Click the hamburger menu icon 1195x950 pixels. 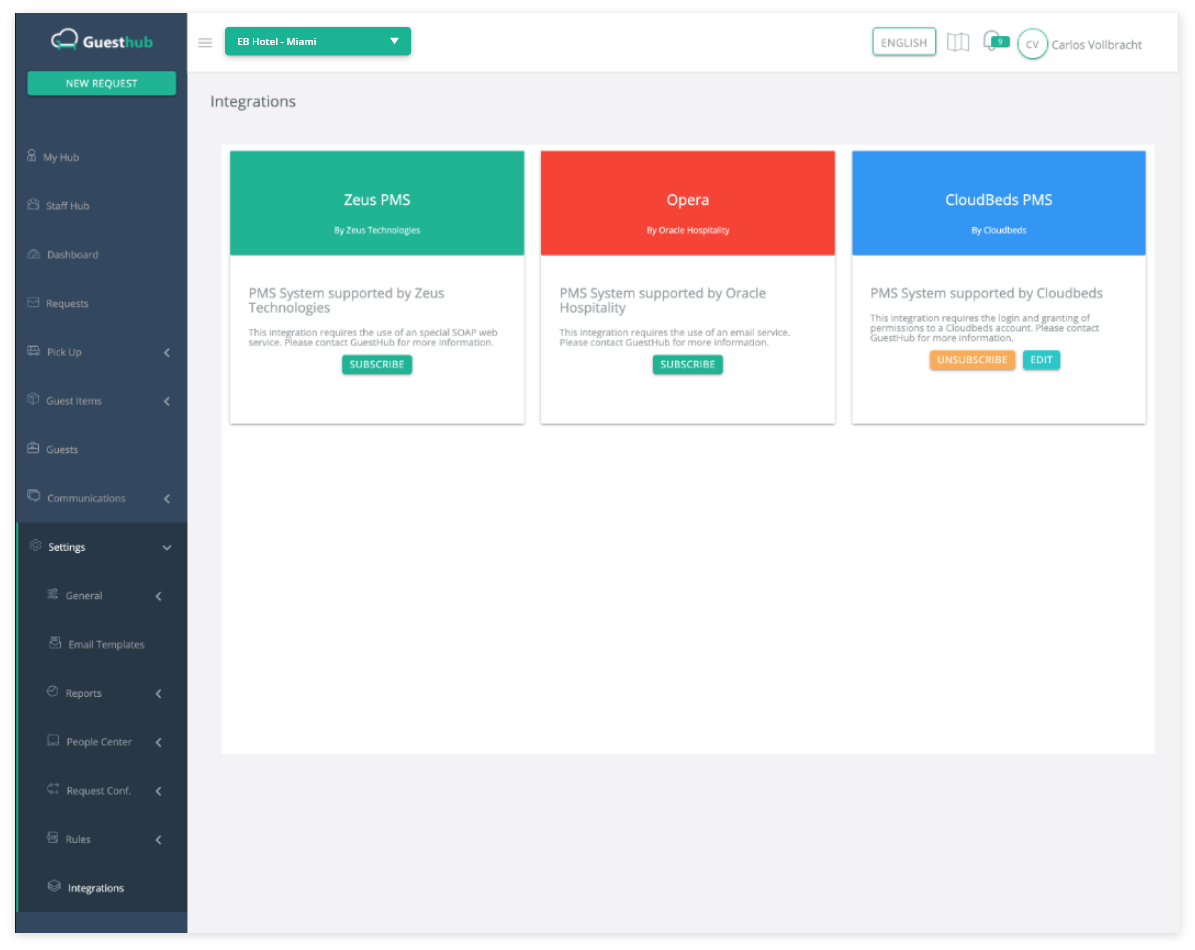[x=205, y=43]
